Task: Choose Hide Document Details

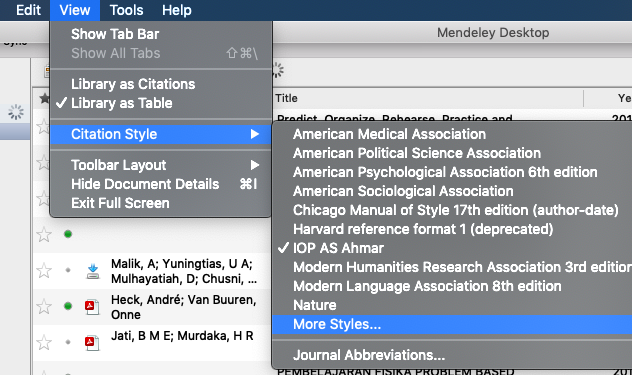Action: tap(160, 184)
